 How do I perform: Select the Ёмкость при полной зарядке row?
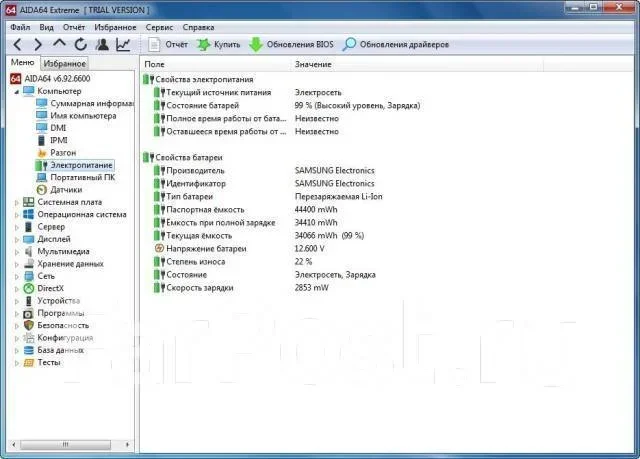[246, 223]
